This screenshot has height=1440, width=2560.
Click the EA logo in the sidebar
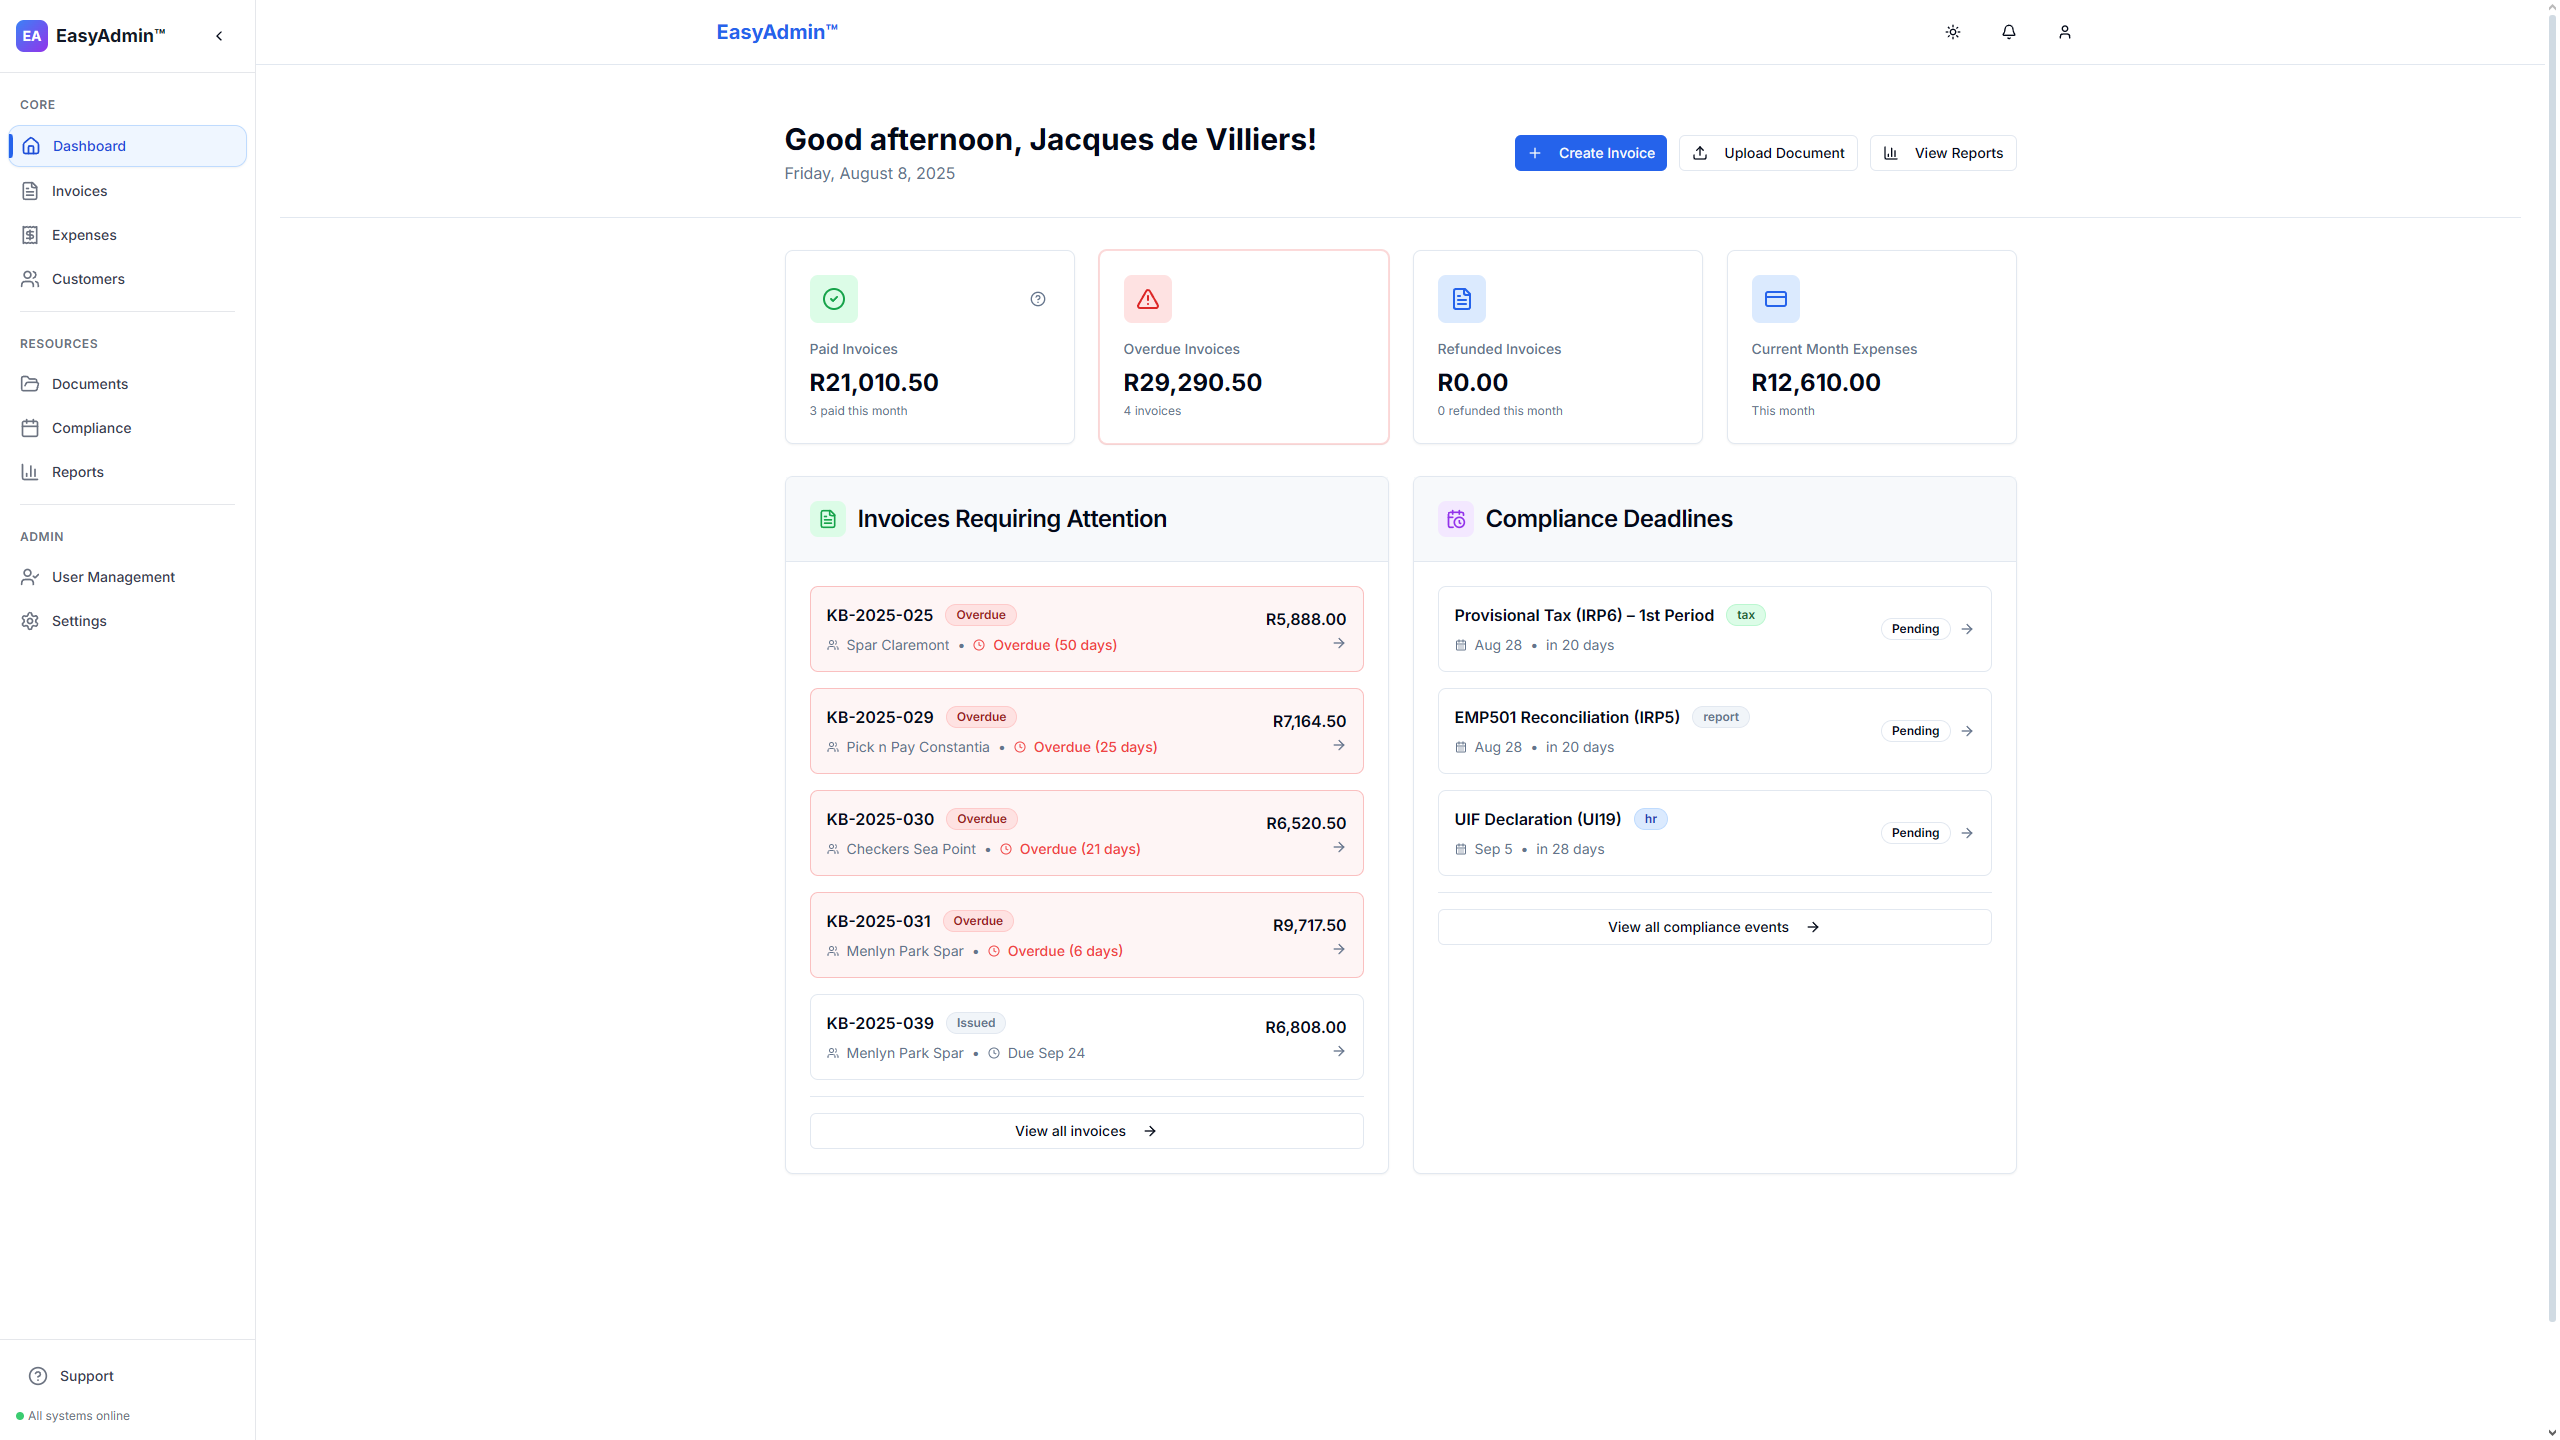coord(31,36)
